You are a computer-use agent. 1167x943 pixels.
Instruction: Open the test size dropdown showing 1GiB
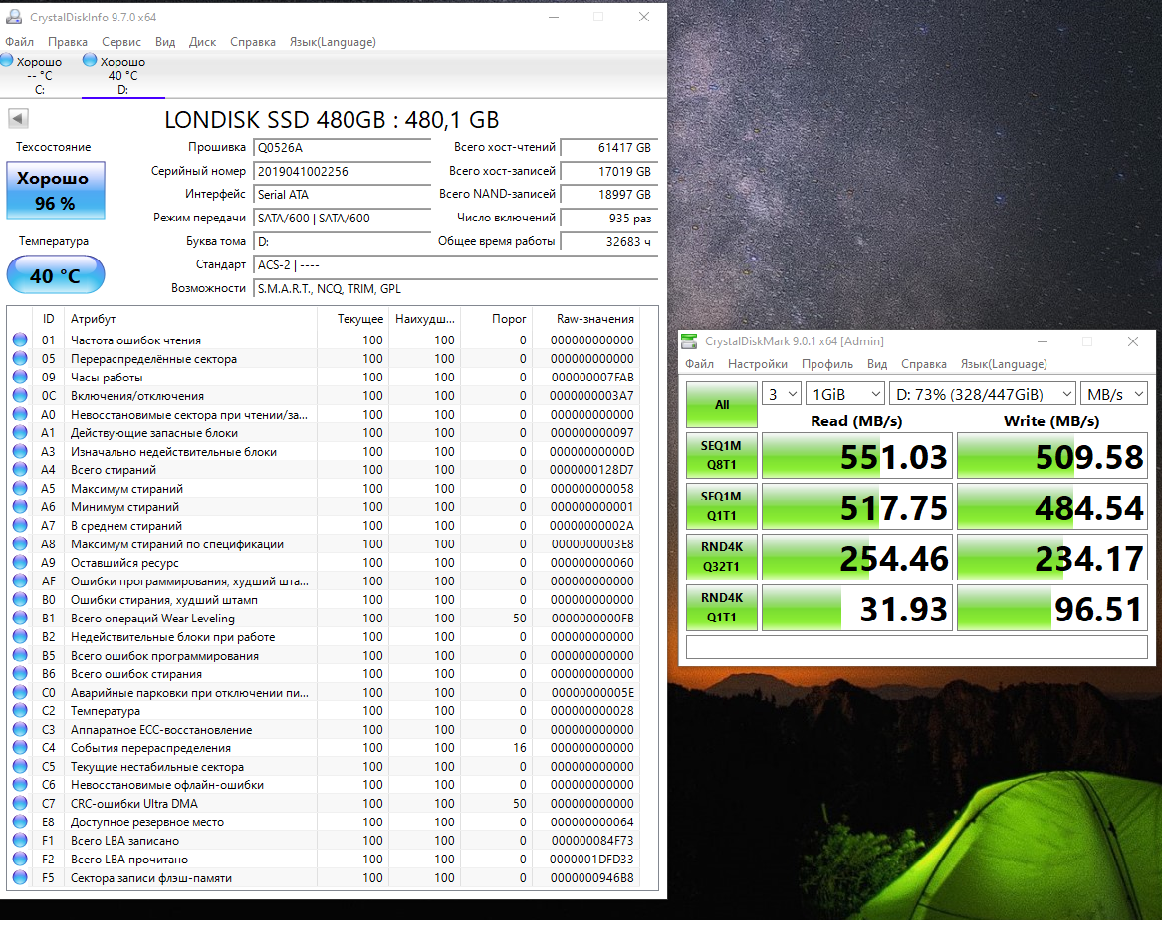coord(845,394)
